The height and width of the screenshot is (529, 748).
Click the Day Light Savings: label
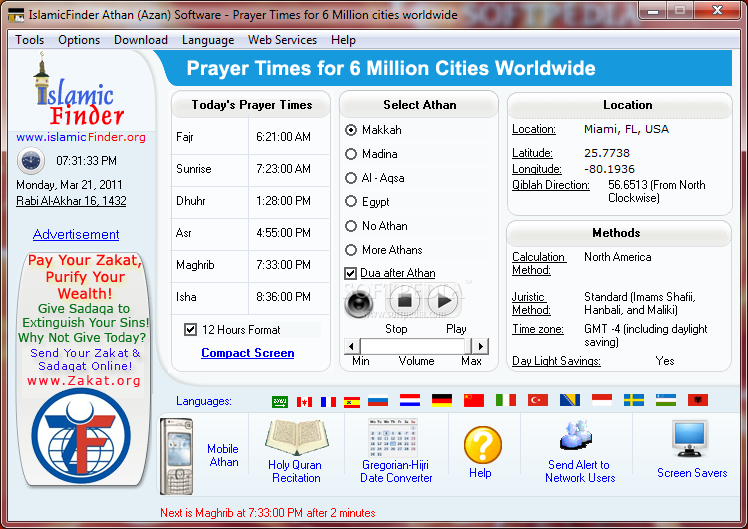[556, 361]
